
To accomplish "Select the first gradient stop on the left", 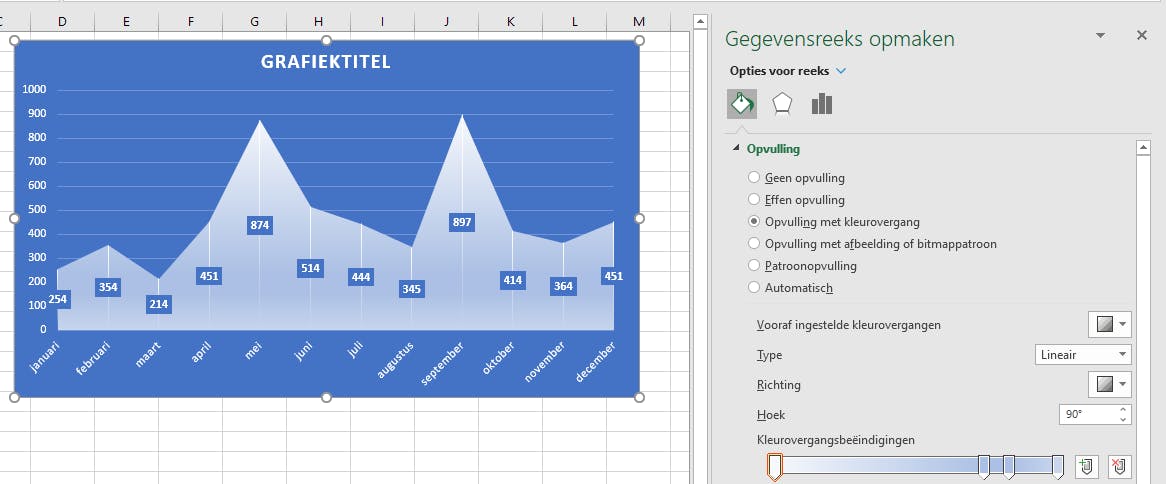I will coord(774,467).
